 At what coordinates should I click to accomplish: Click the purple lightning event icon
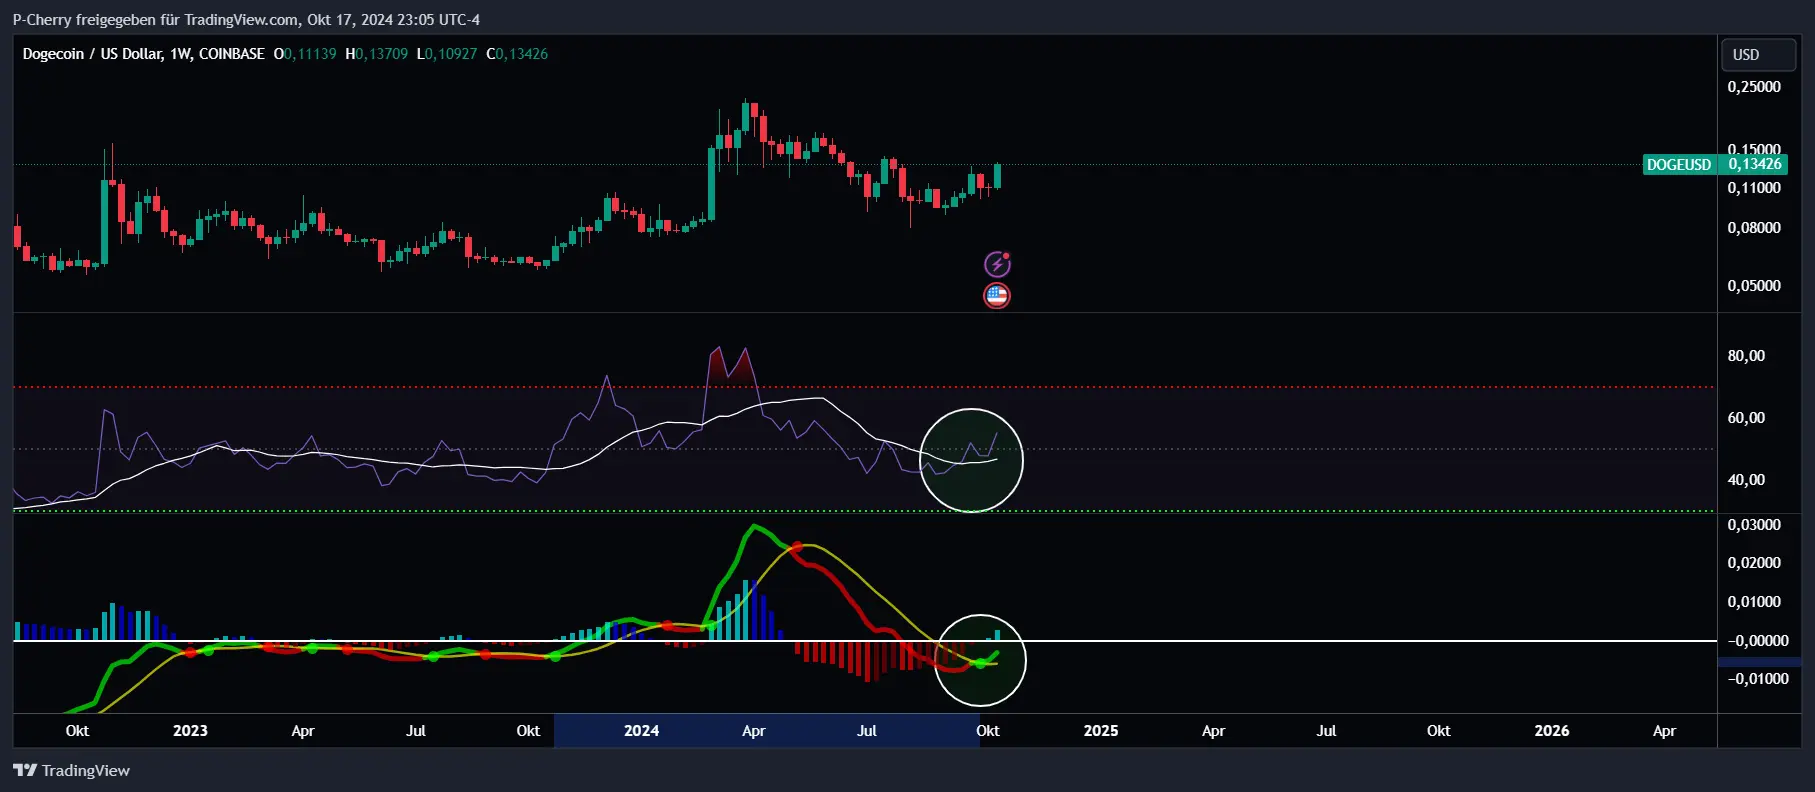998,264
